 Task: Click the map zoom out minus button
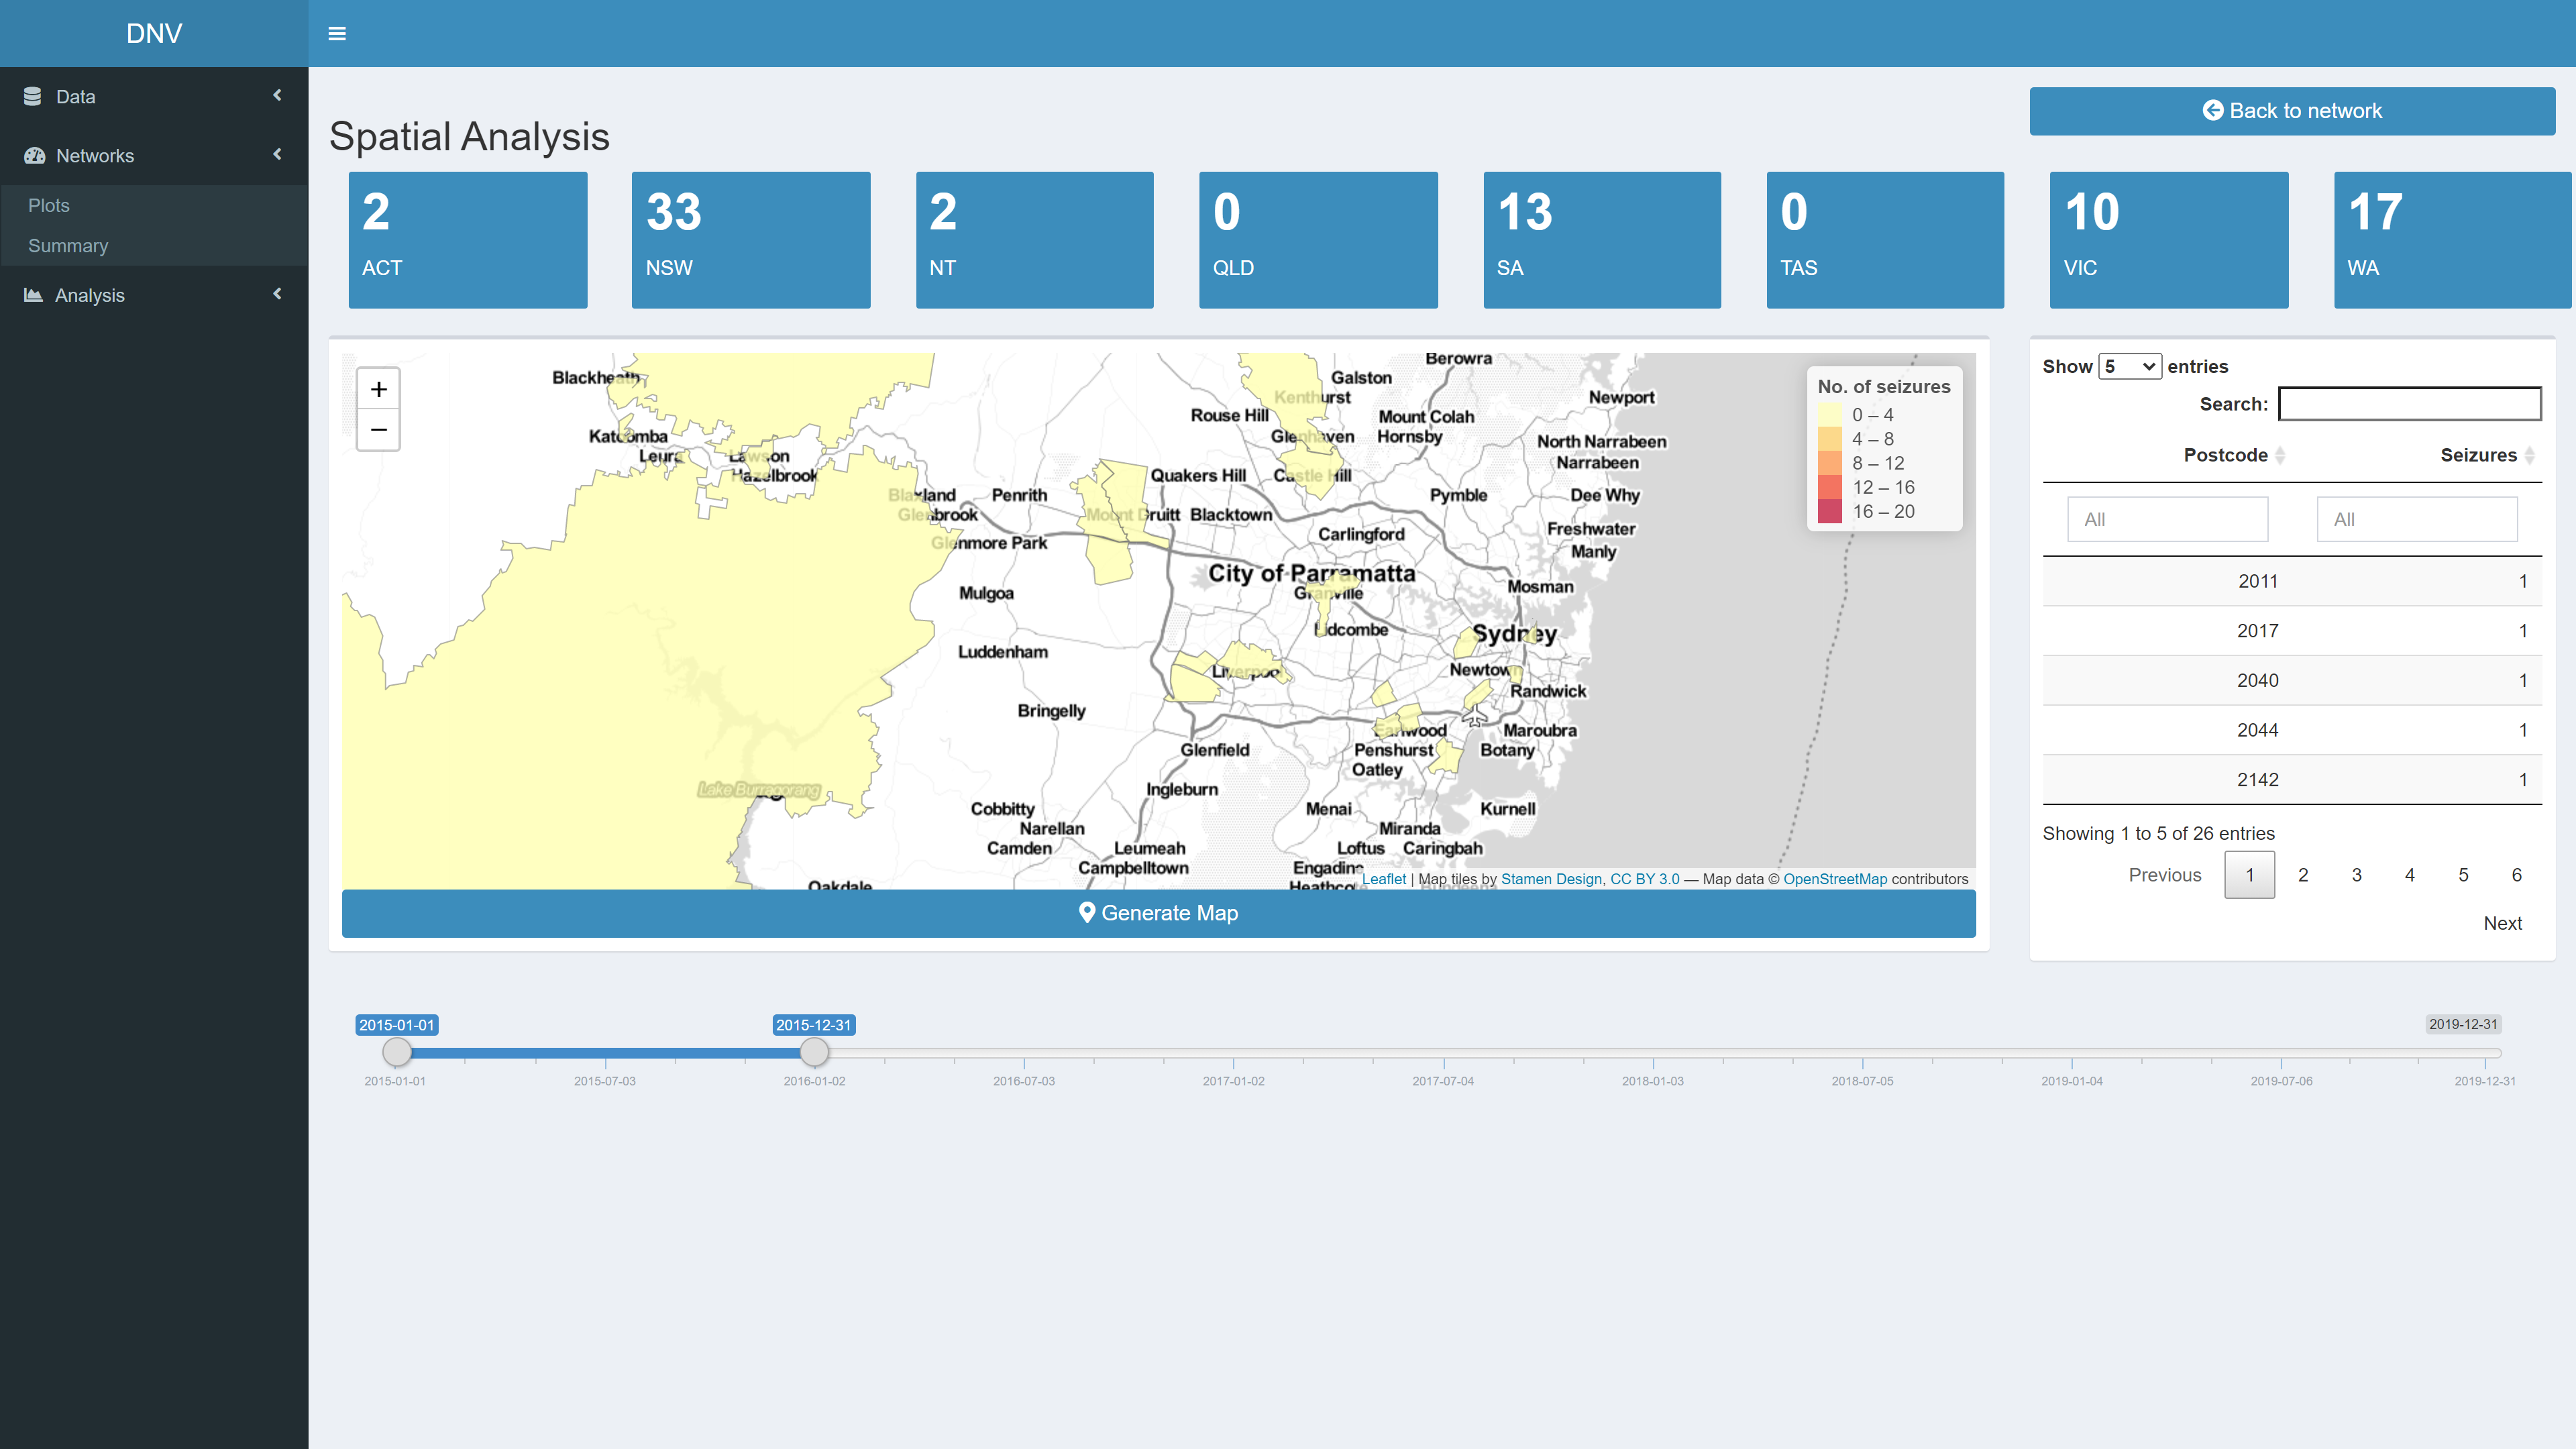378,430
